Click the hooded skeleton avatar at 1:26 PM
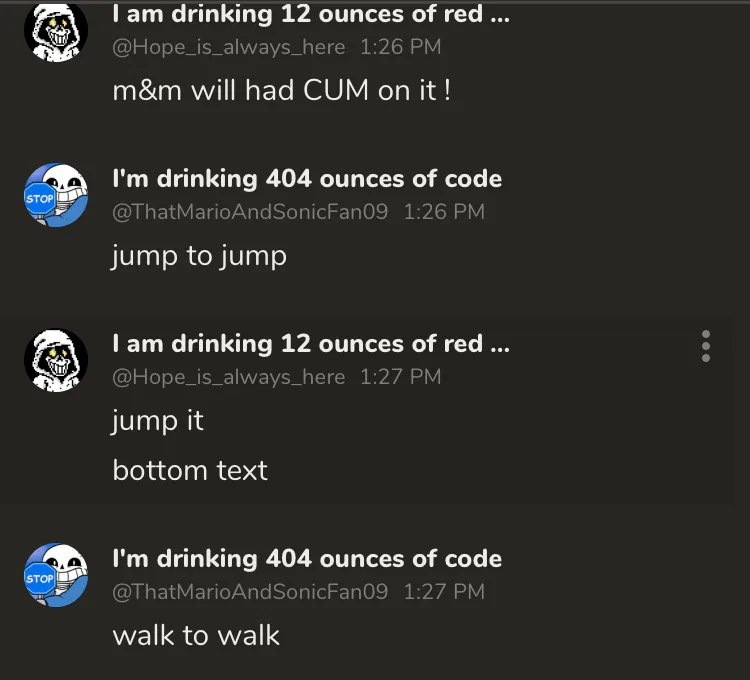 56,31
